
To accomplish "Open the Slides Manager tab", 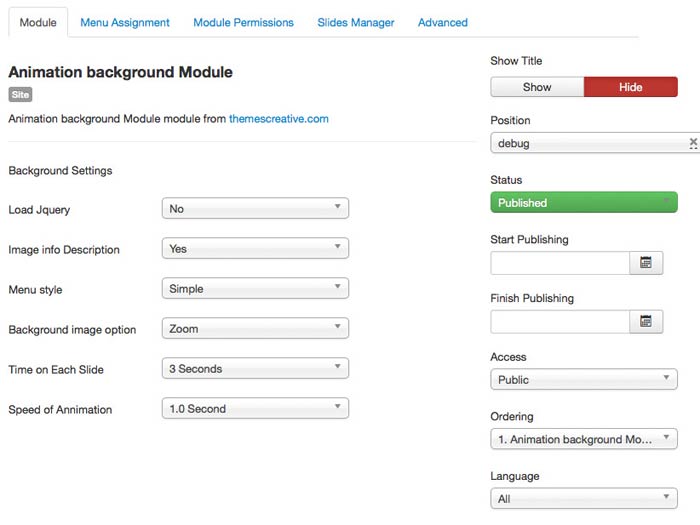I will [x=356, y=22].
